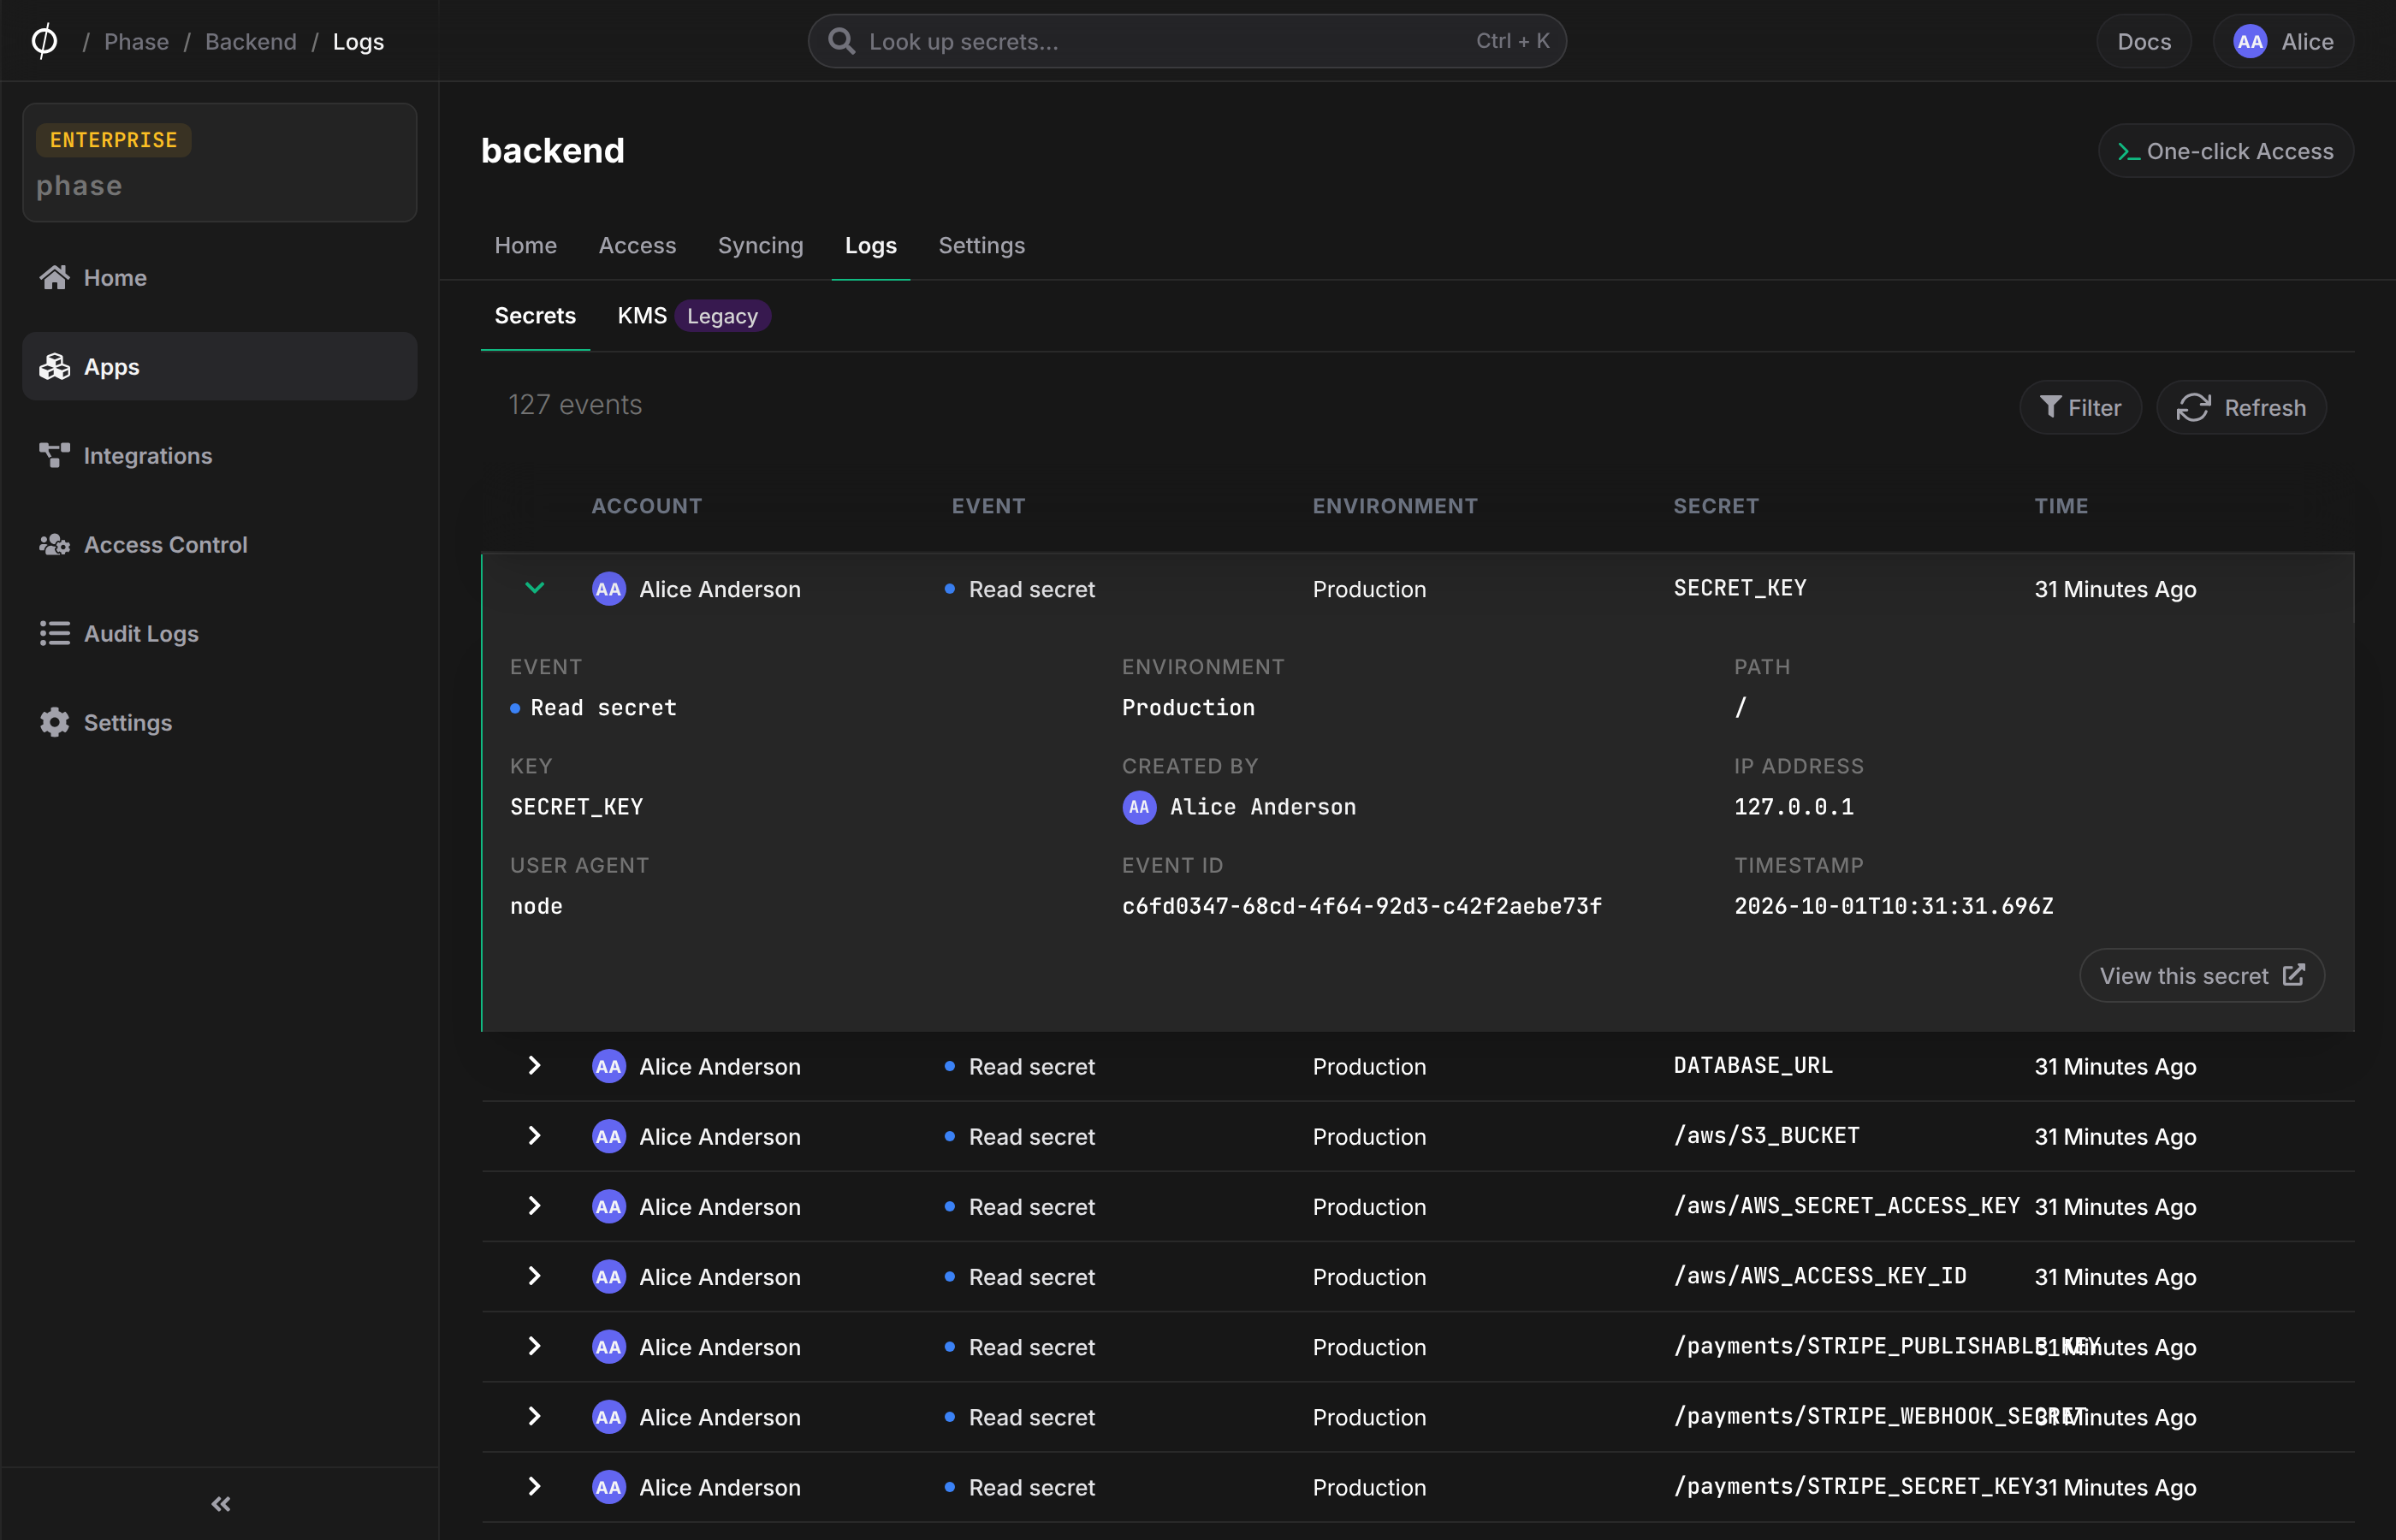Click avatar in the DATABASE_URL row

(608, 1066)
